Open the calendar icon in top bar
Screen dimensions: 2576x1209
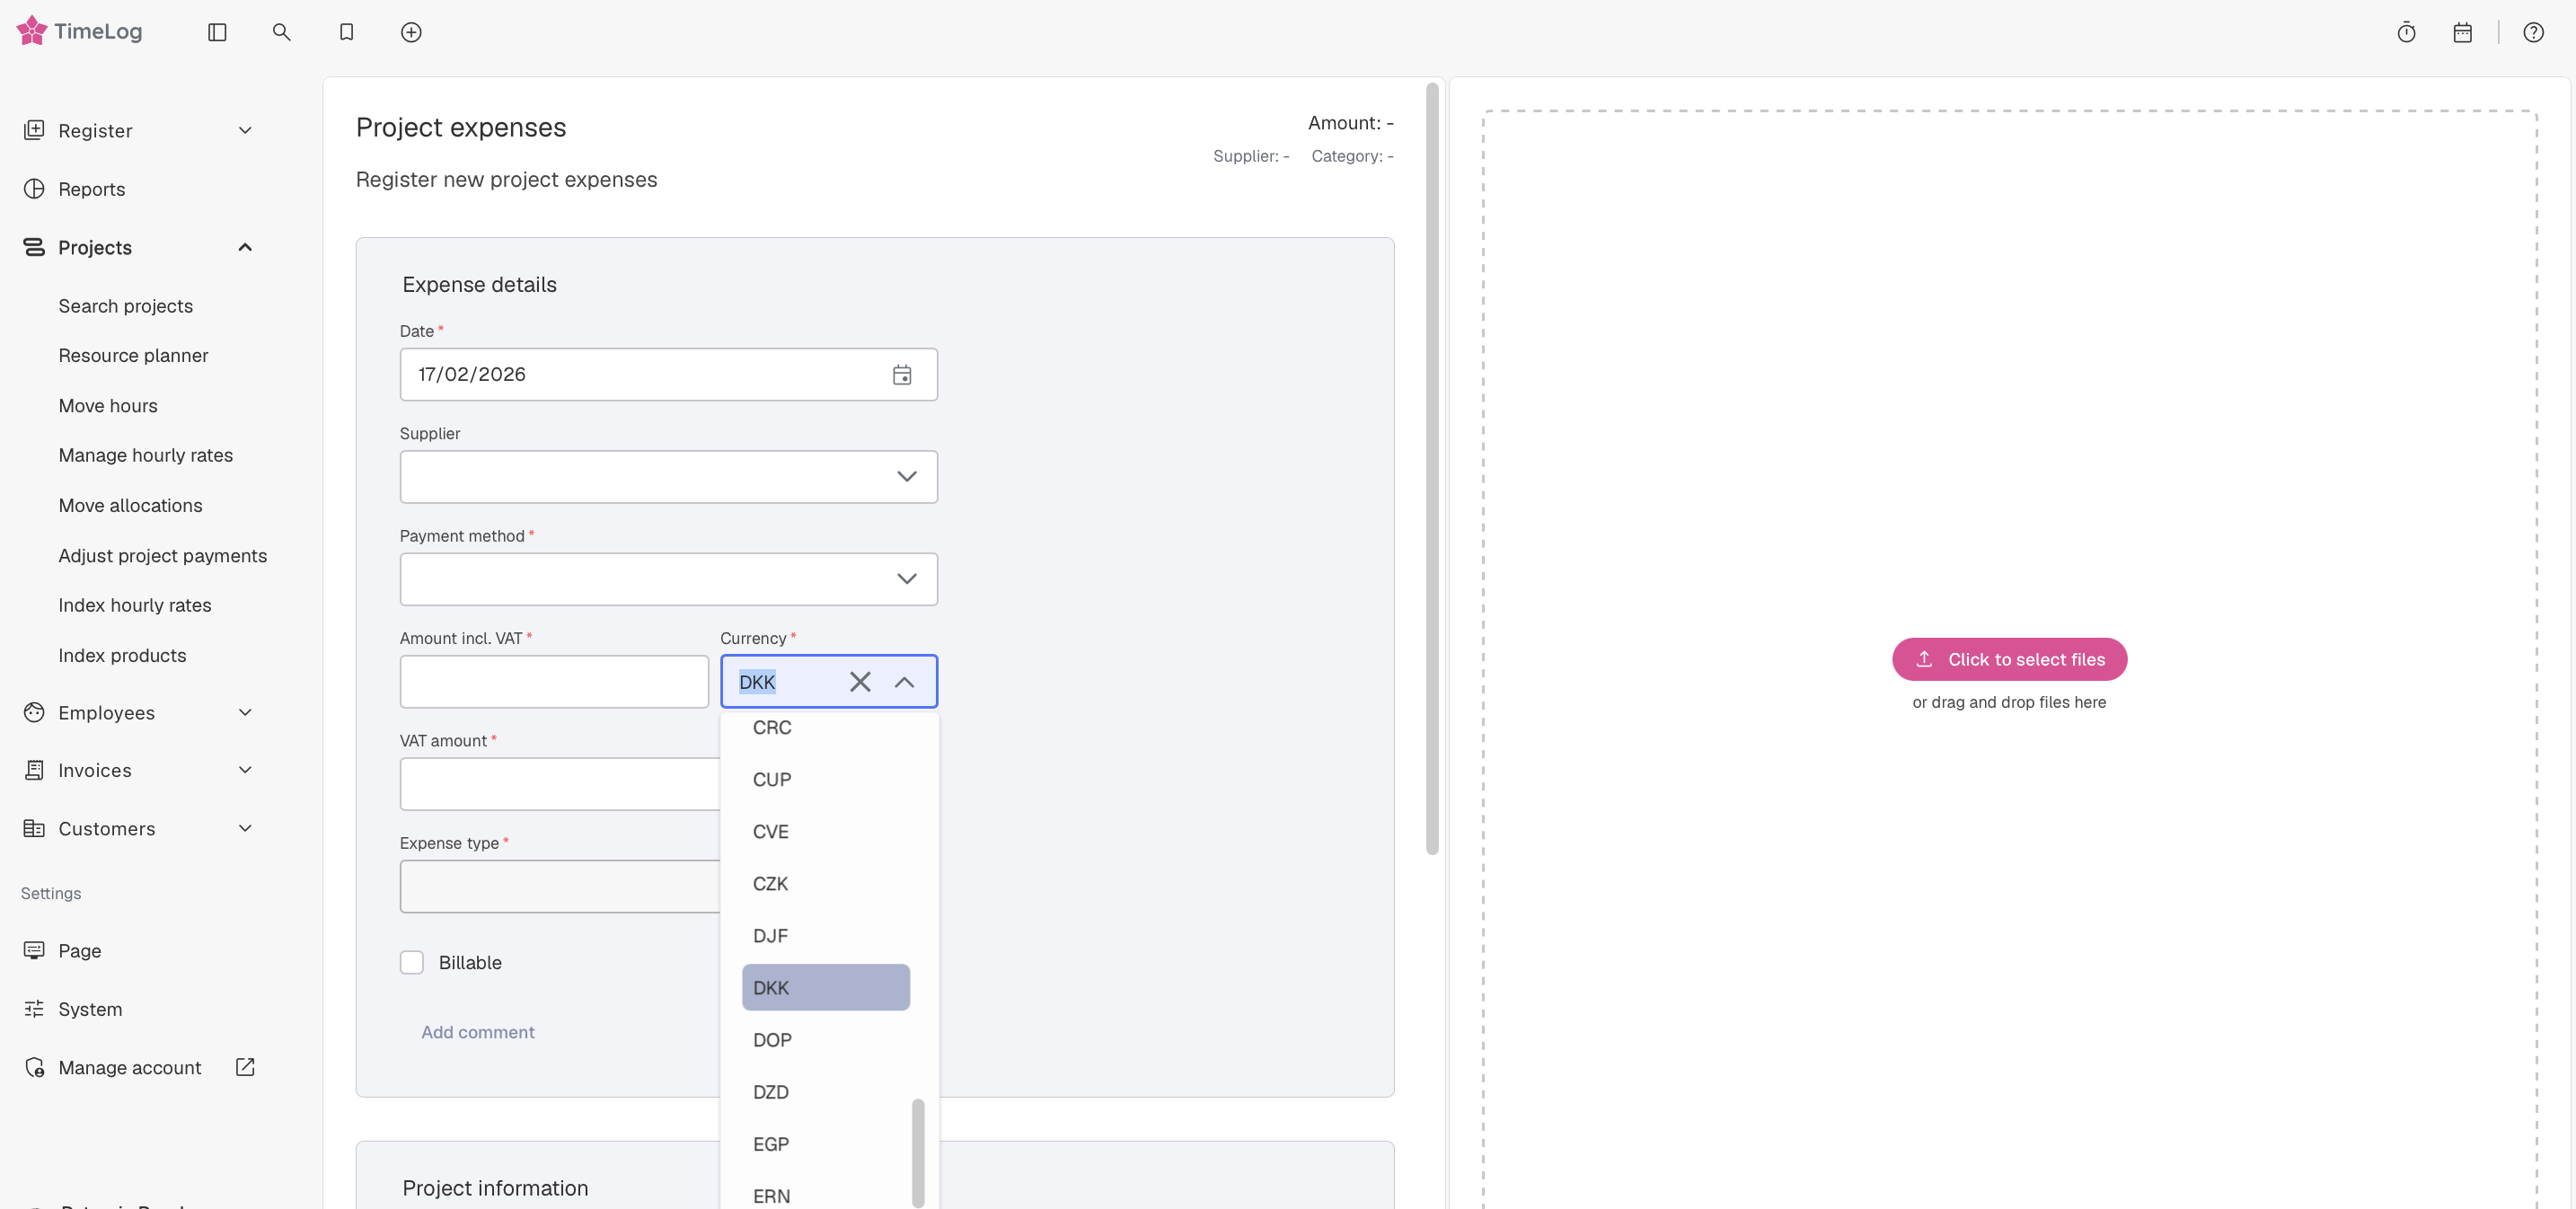(2462, 32)
